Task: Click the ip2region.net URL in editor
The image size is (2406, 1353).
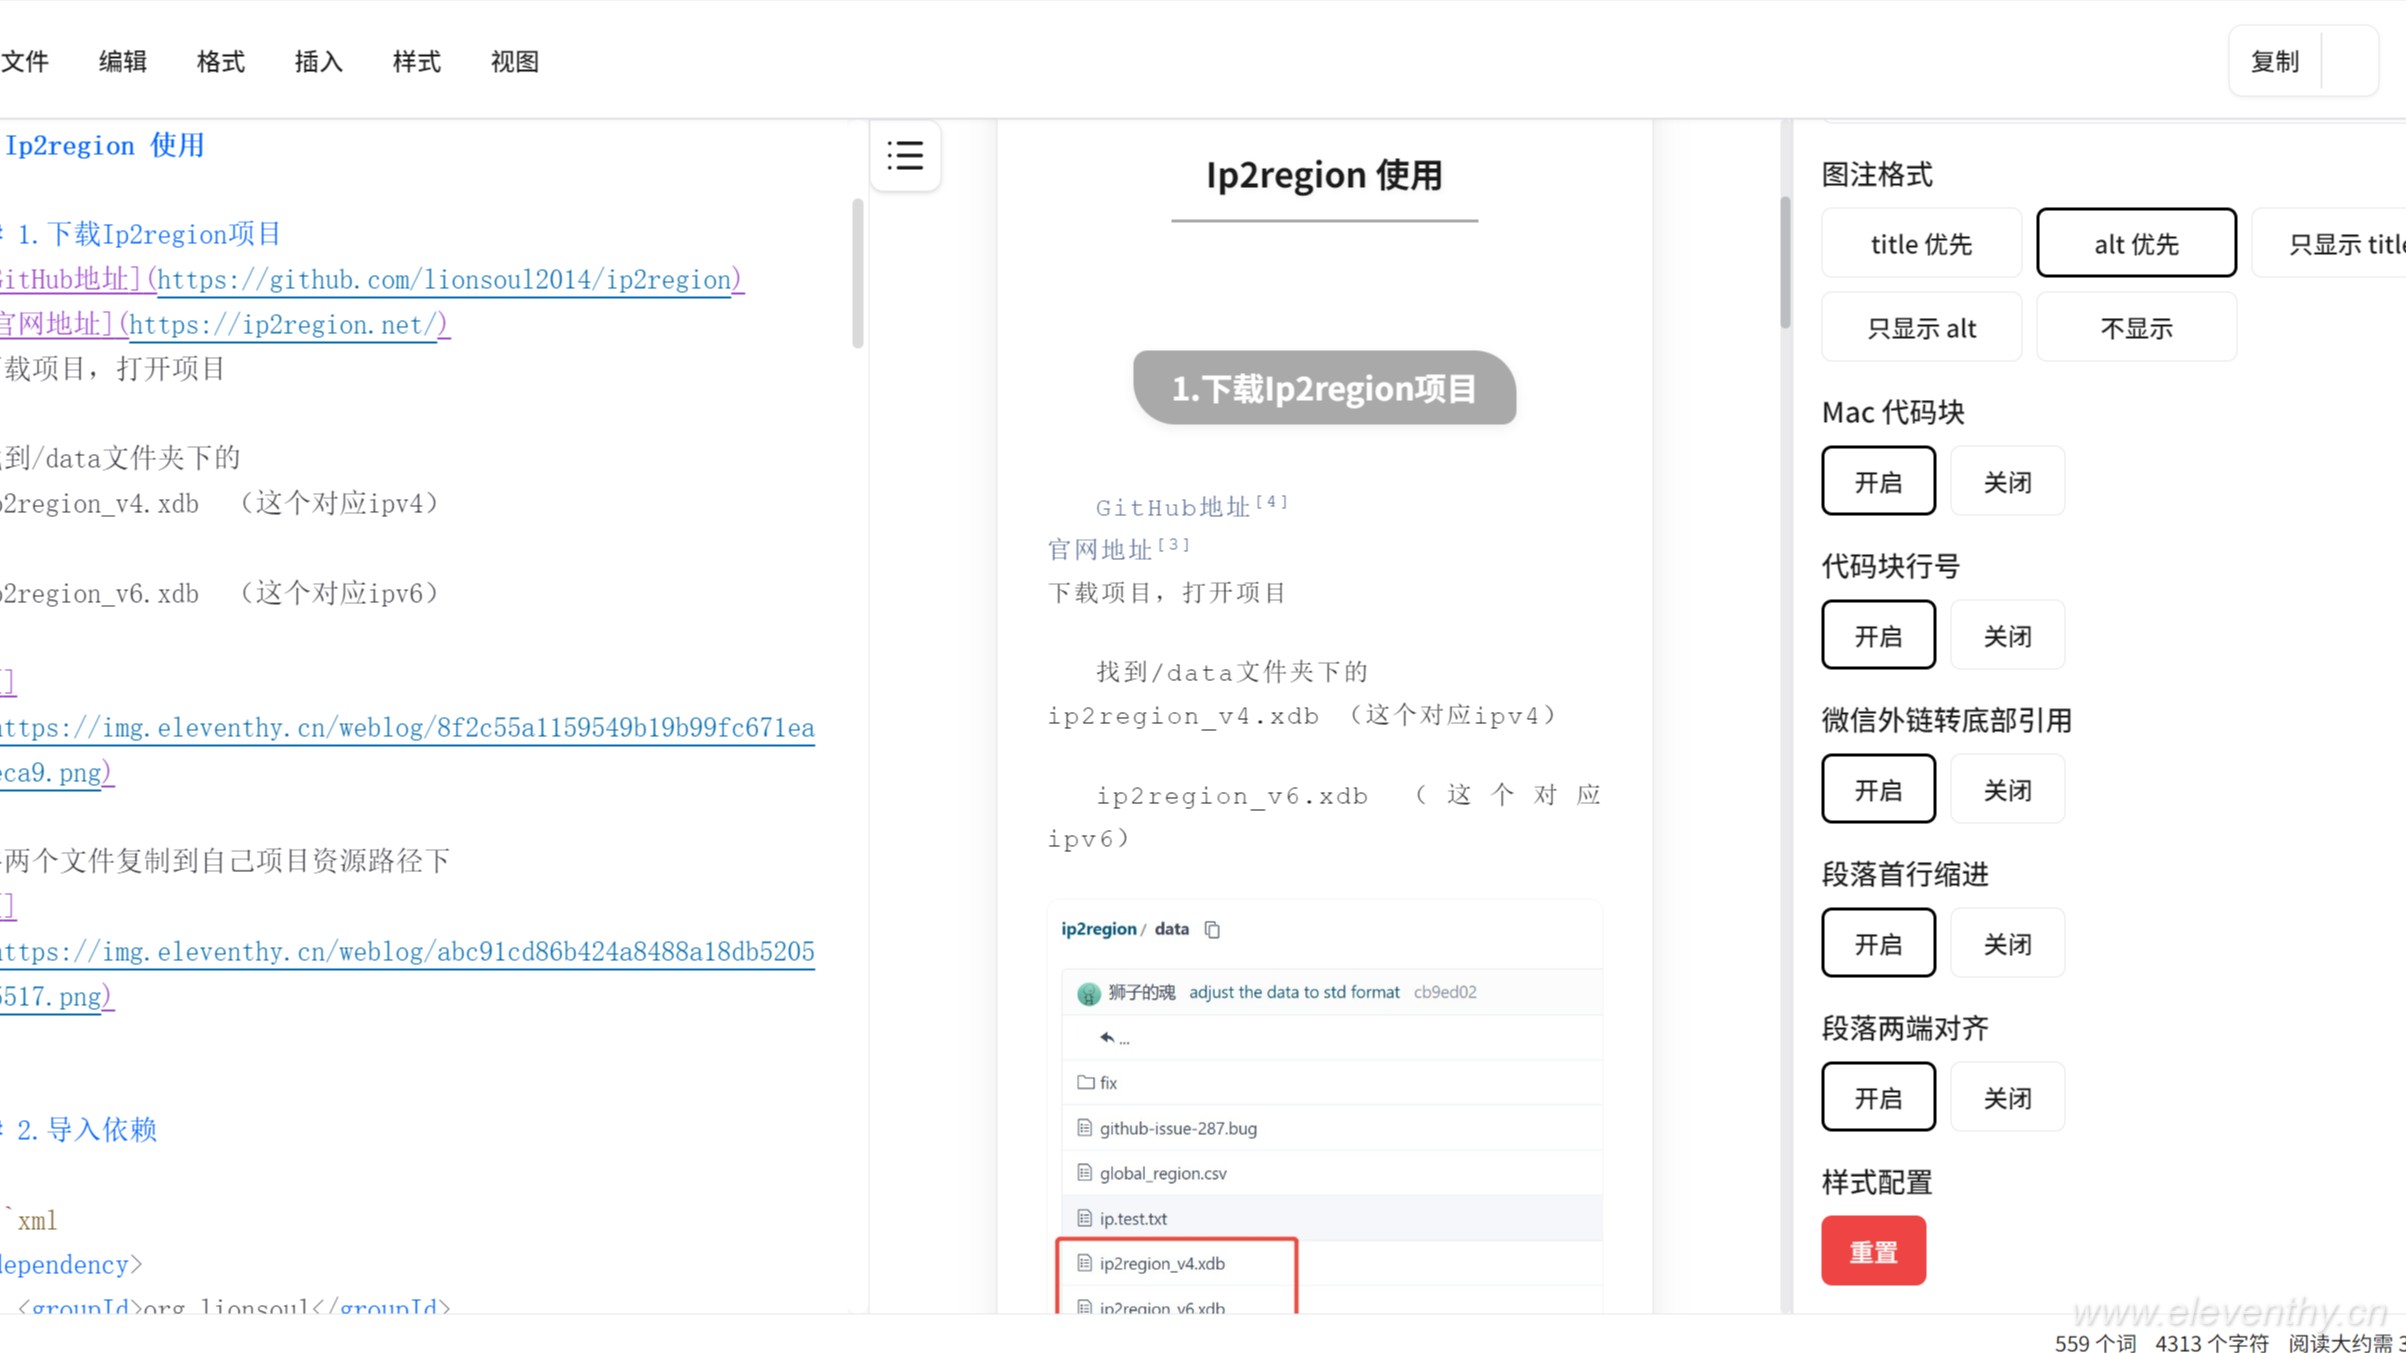Action: 284,325
